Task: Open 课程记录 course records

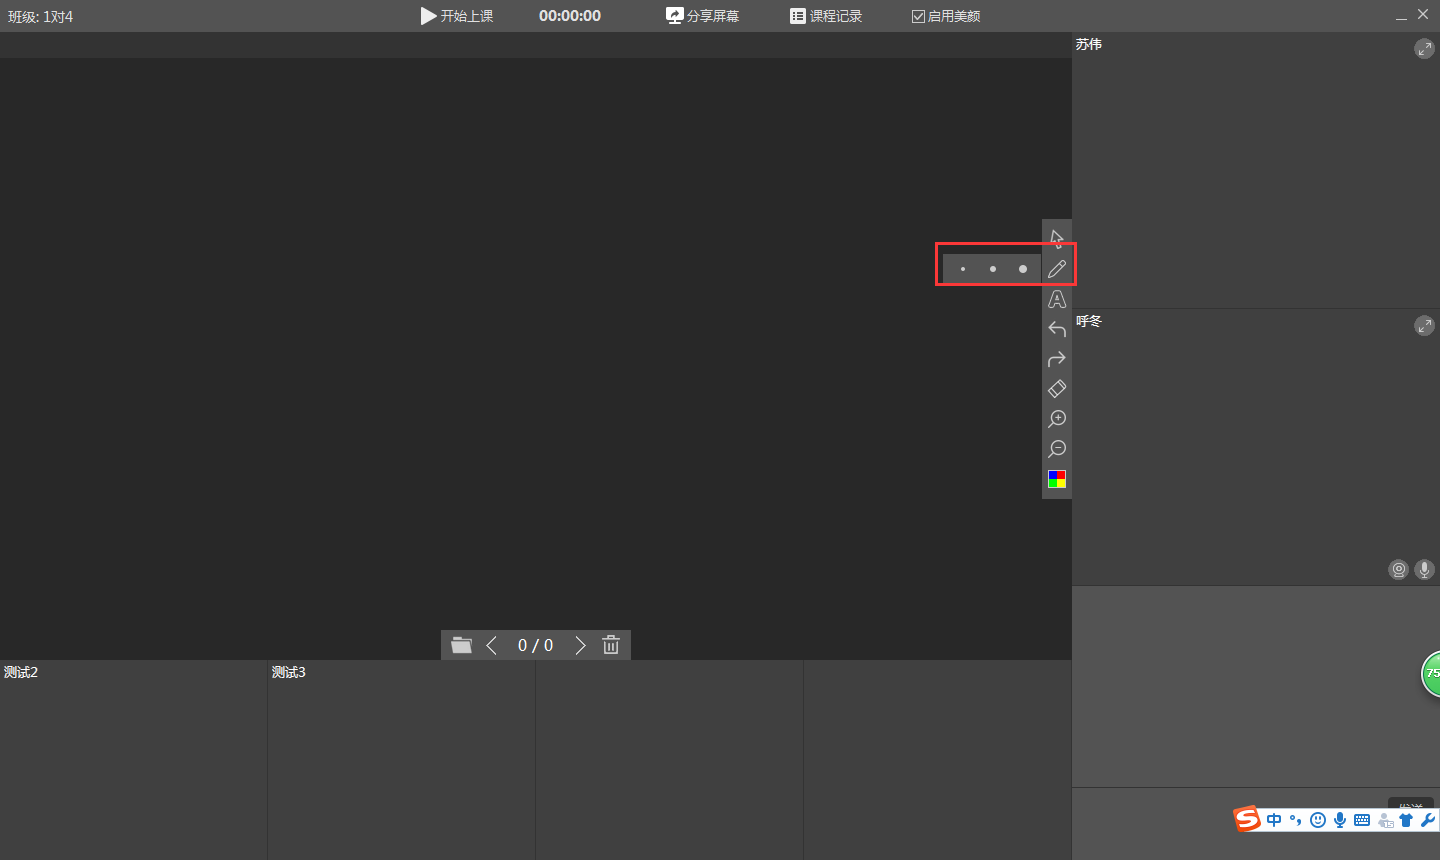Action: [x=826, y=16]
